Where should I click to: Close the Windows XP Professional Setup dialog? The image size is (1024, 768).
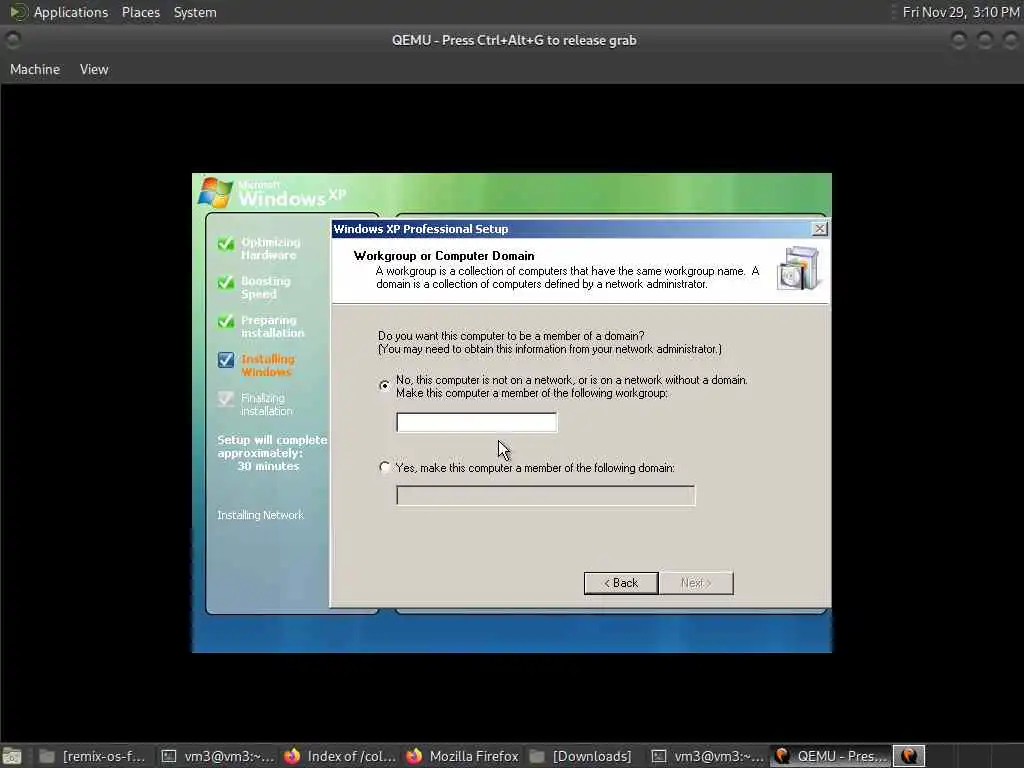click(819, 229)
